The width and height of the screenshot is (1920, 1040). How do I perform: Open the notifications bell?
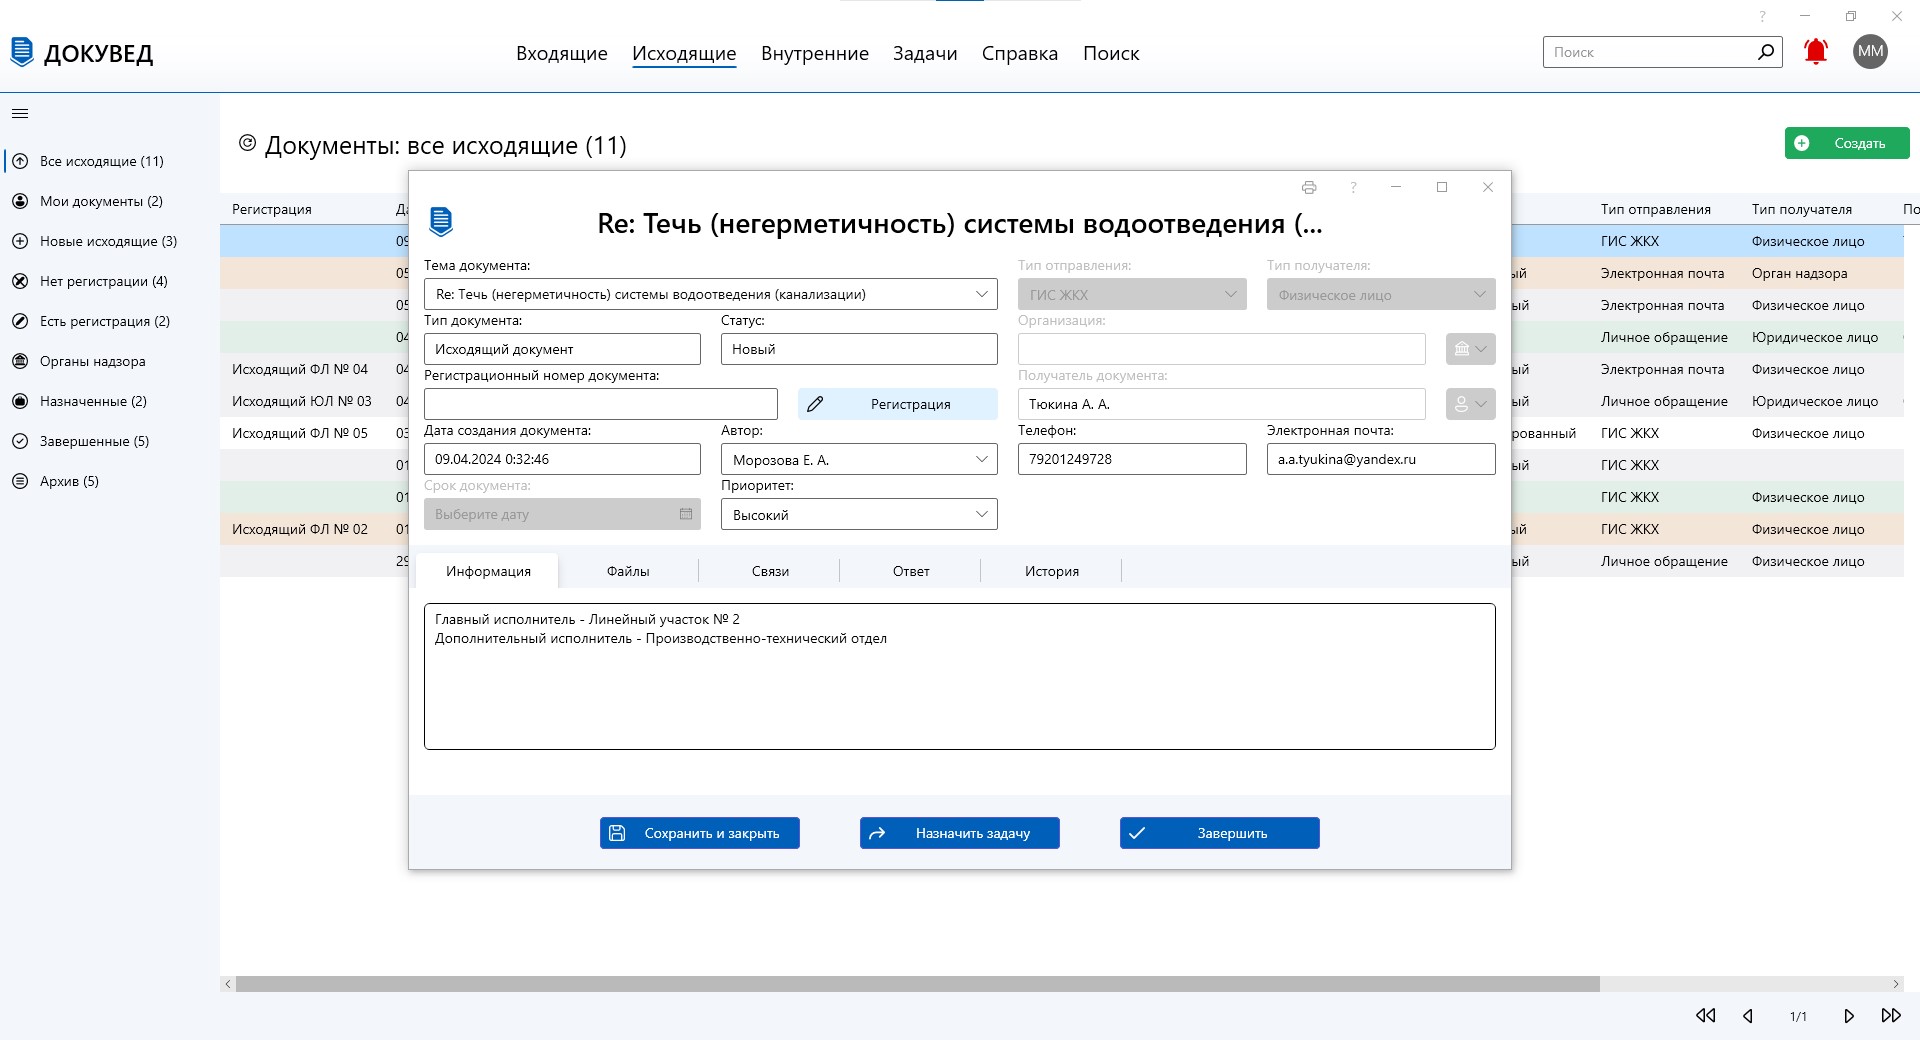click(x=1816, y=52)
